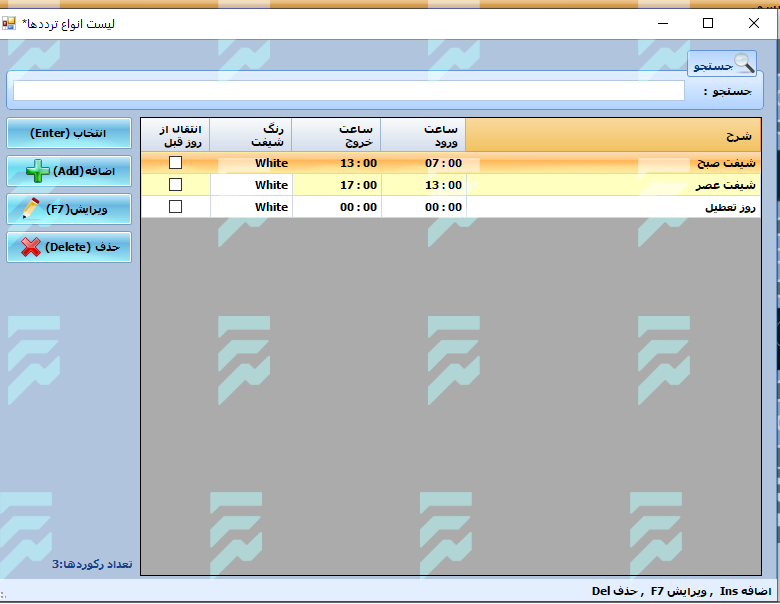Screen dimensions: 780x604
Task: Click the ساعت ورود column header
Action: coord(424,135)
